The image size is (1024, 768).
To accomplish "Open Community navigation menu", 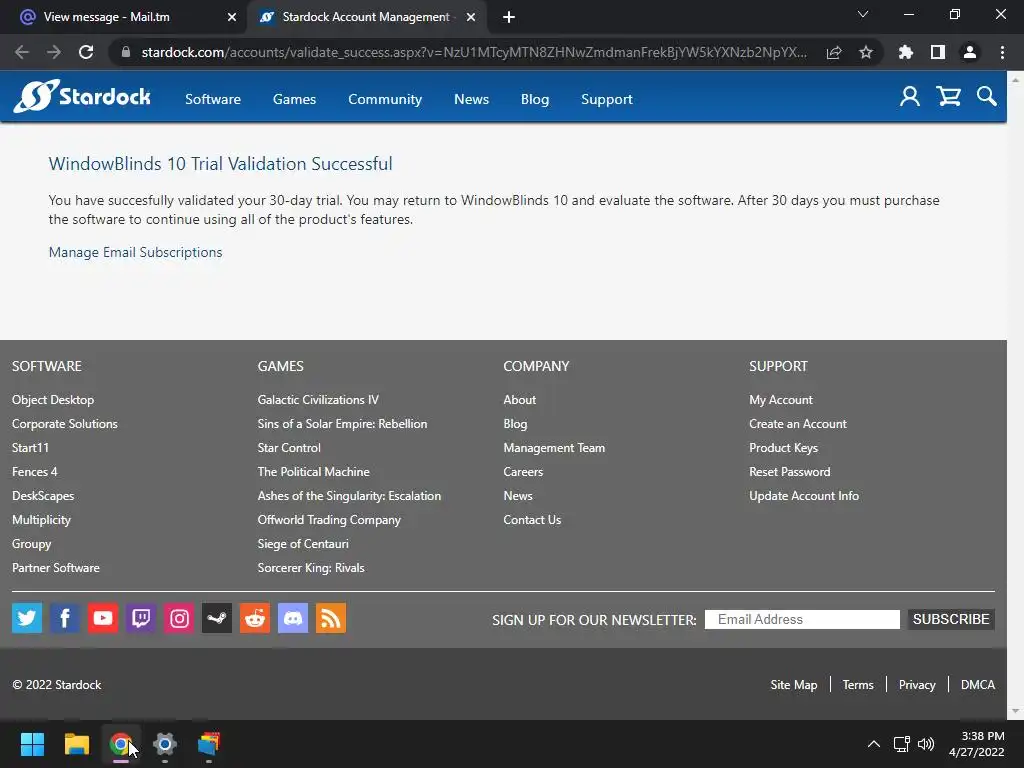I will point(385,99).
